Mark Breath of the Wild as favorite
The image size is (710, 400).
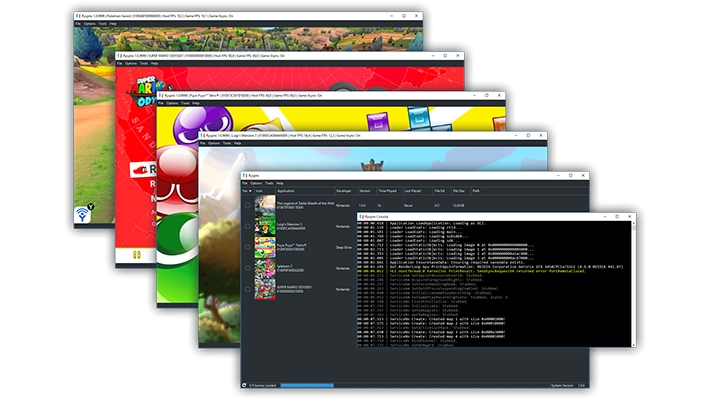coord(247,205)
